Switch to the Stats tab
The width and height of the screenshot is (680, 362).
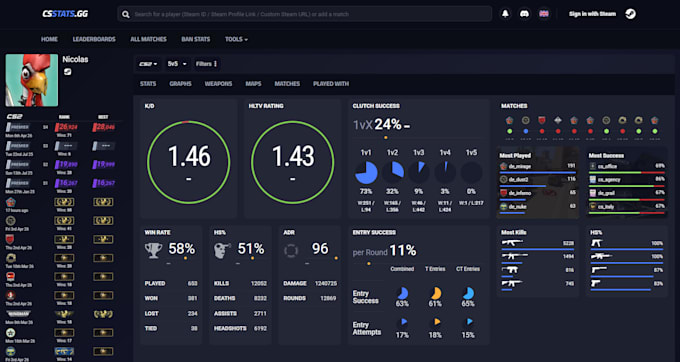tap(148, 84)
